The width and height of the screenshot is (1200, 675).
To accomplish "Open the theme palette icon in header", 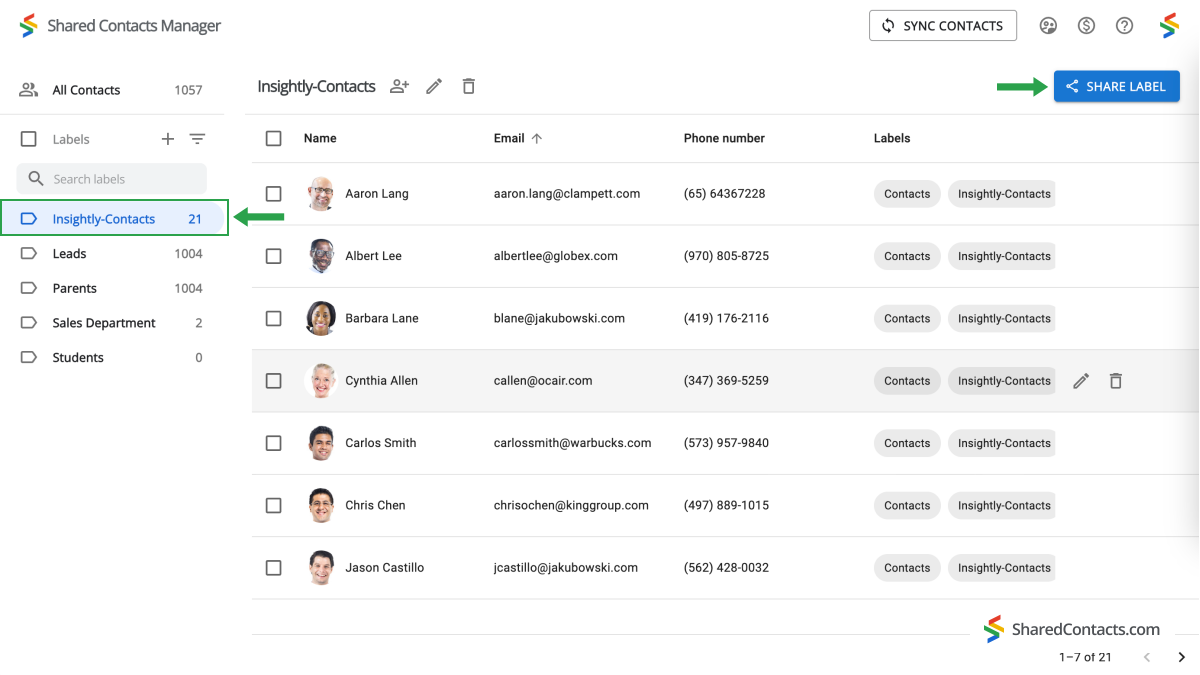I will click(1048, 26).
